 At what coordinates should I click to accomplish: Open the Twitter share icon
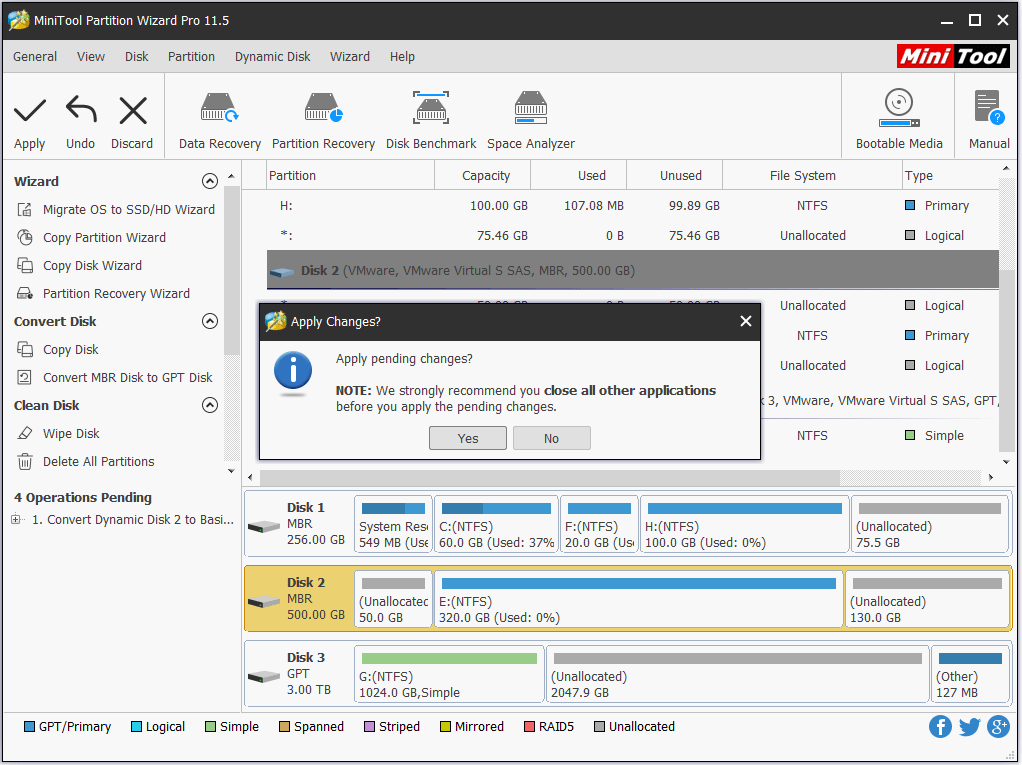click(x=969, y=727)
